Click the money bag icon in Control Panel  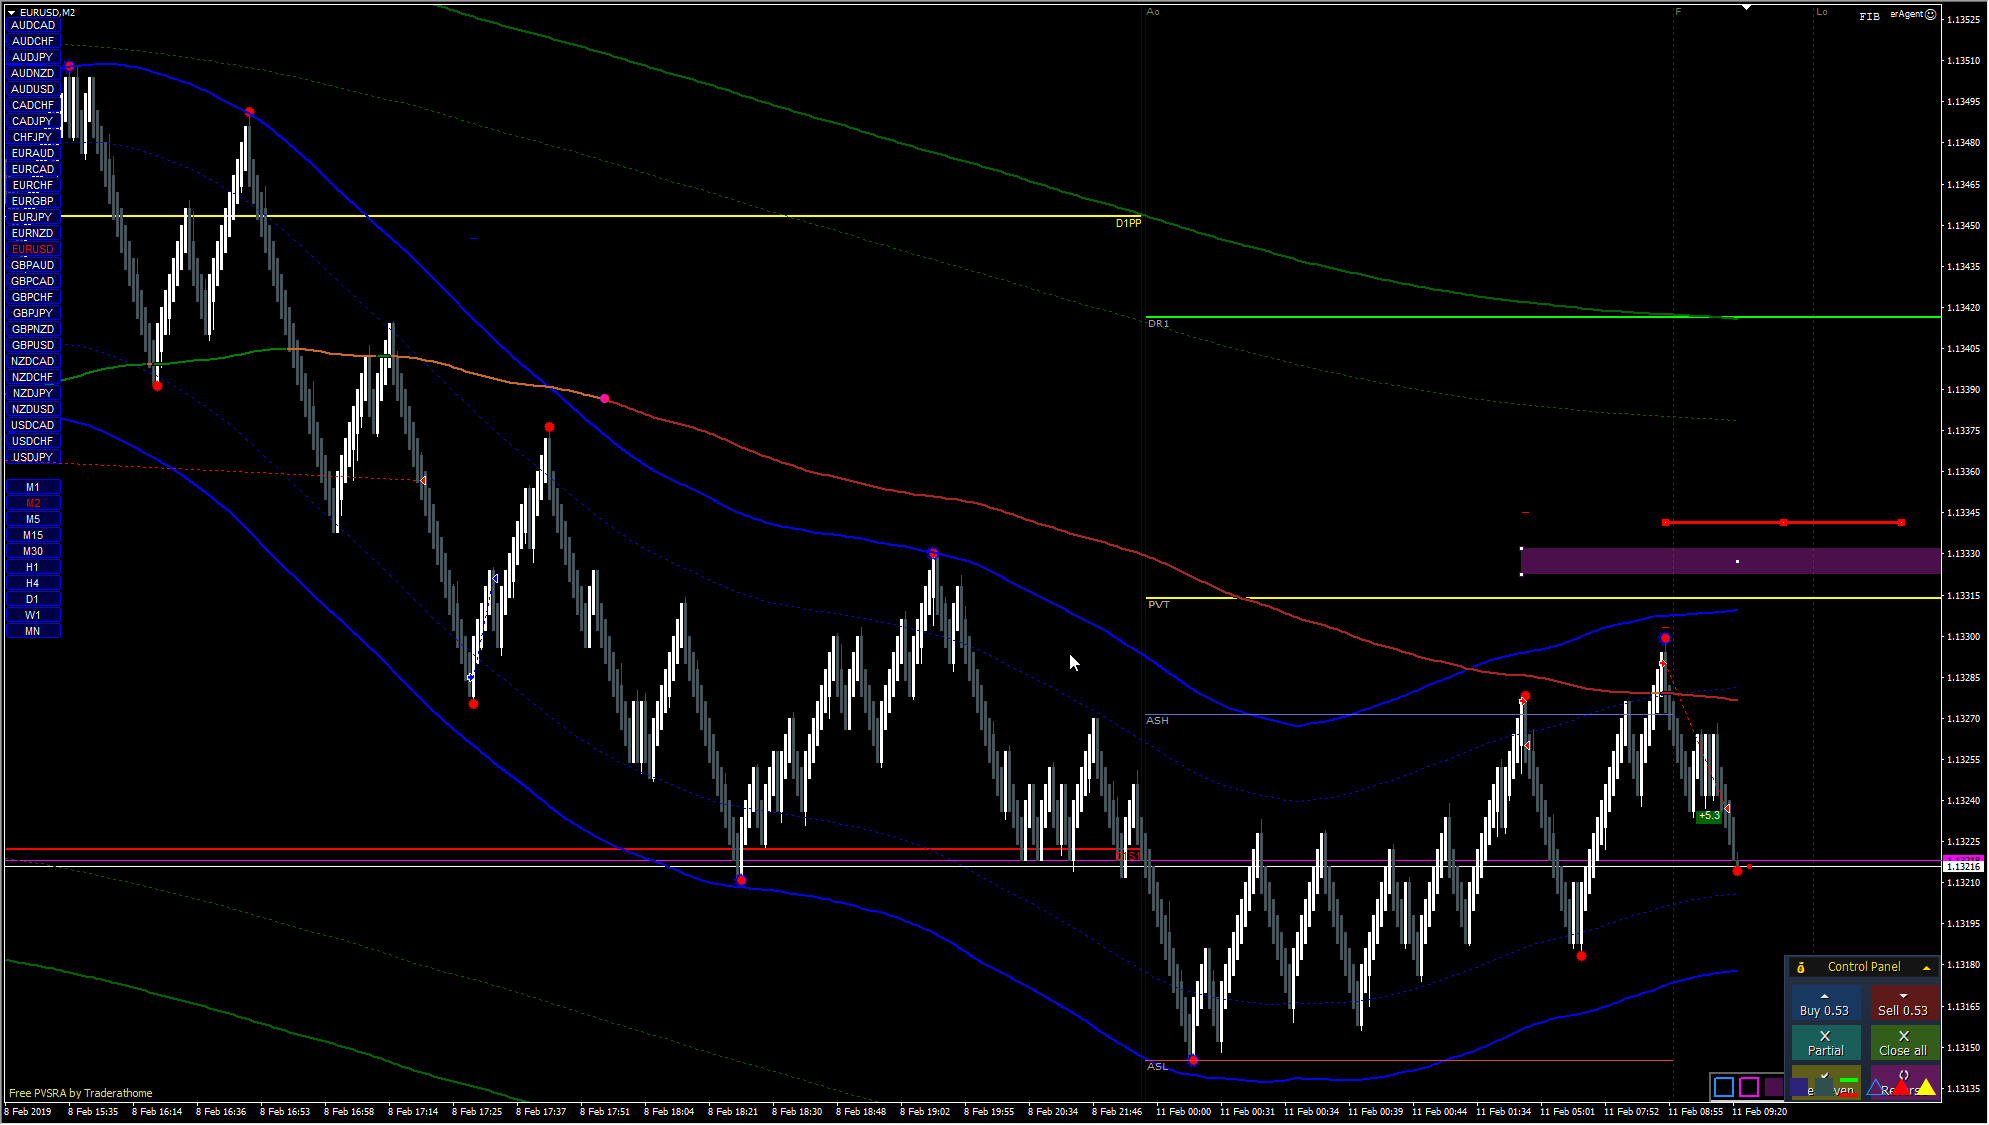coord(1800,967)
